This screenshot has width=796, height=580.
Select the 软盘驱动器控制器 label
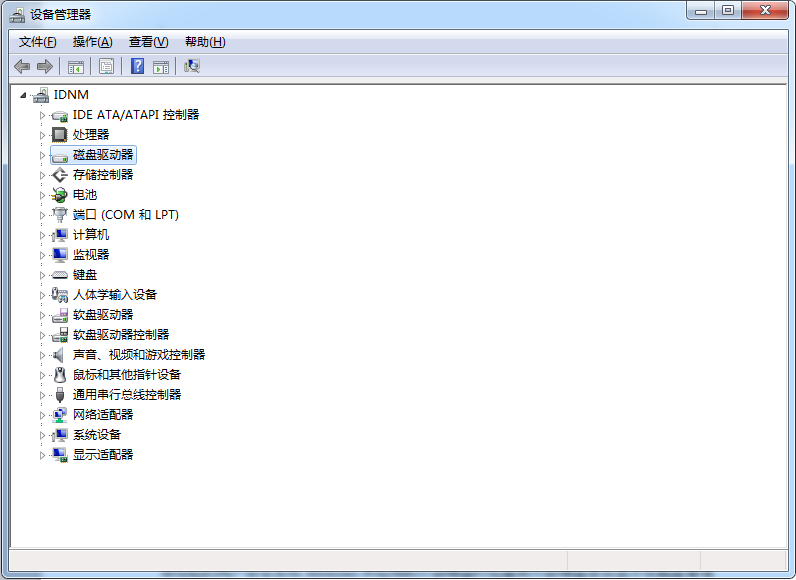click(121, 334)
